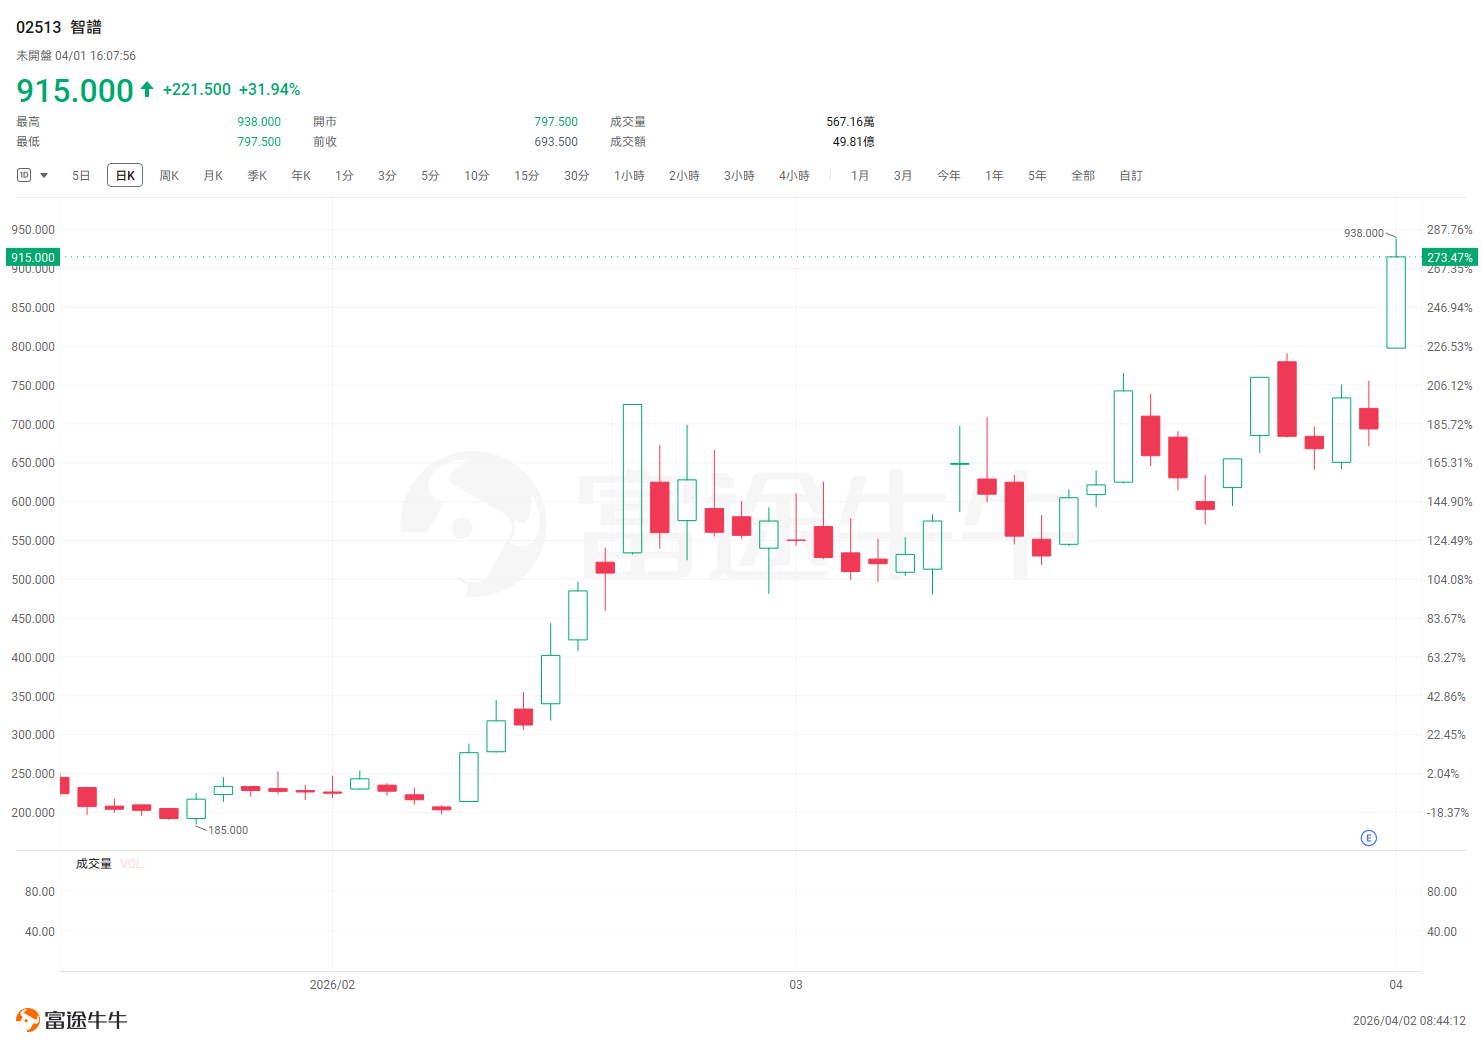Open 自訂 custom range option
Viewport: 1482px width, 1047px height.
[1131, 176]
